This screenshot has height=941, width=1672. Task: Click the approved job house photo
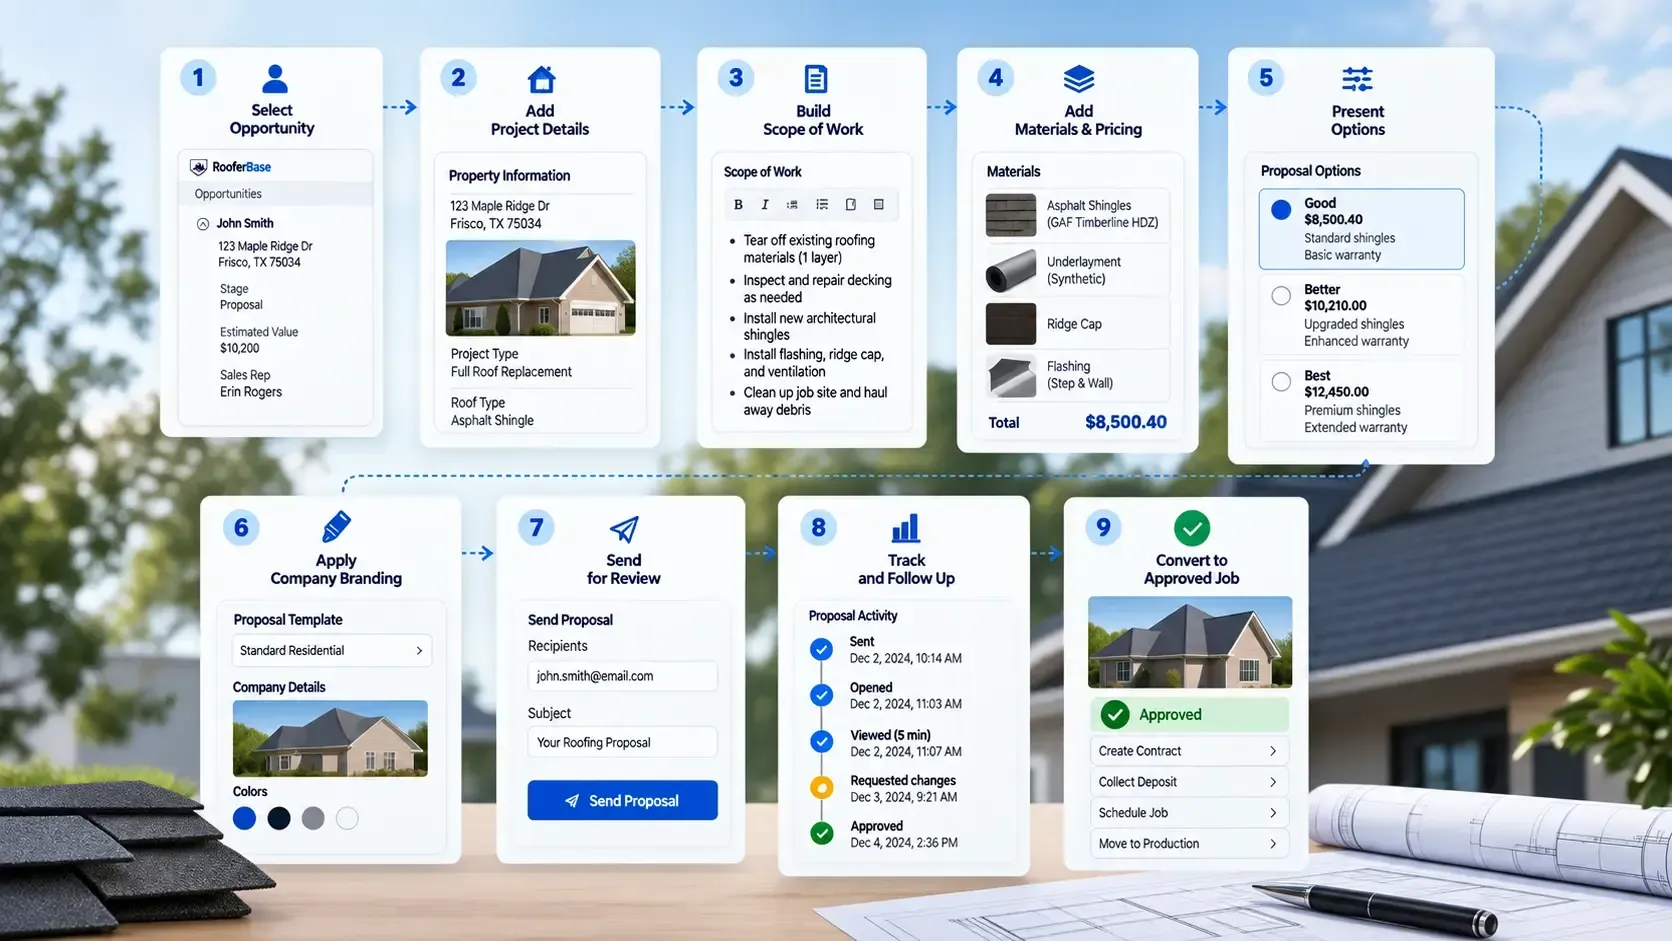1190,642
